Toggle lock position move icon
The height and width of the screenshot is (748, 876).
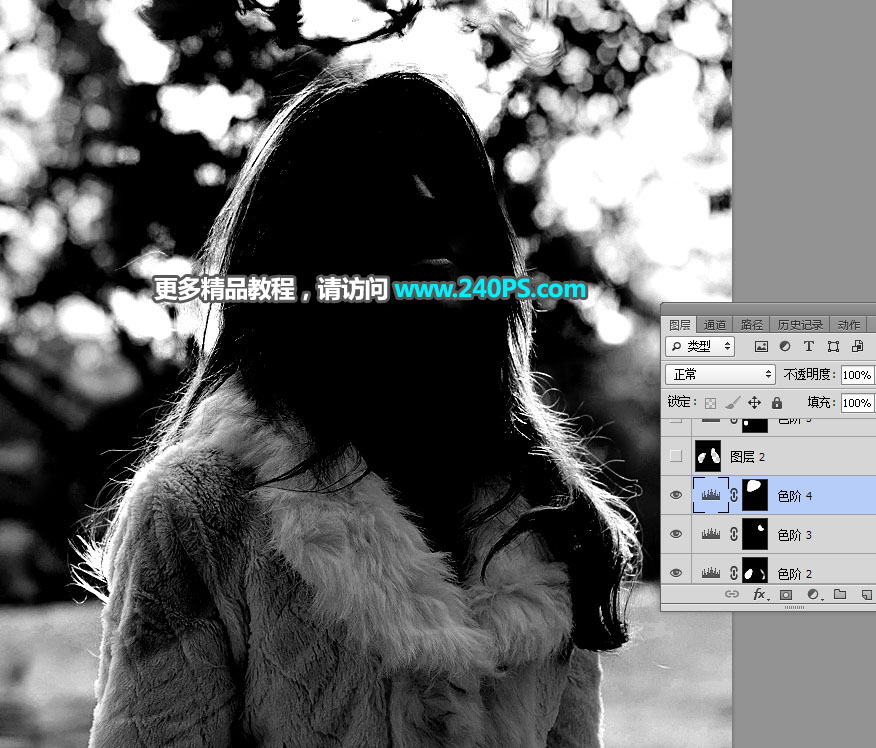tap(754, 402)
